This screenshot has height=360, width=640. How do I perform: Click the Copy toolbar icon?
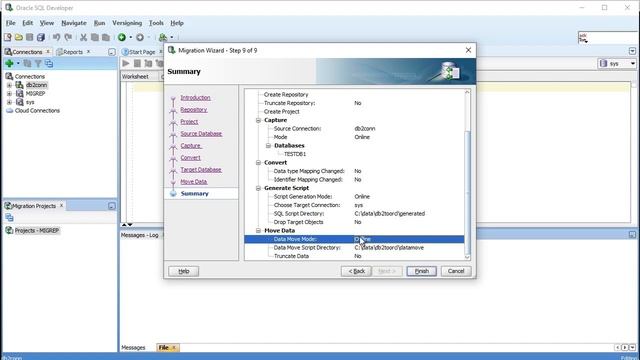point(95,38)
